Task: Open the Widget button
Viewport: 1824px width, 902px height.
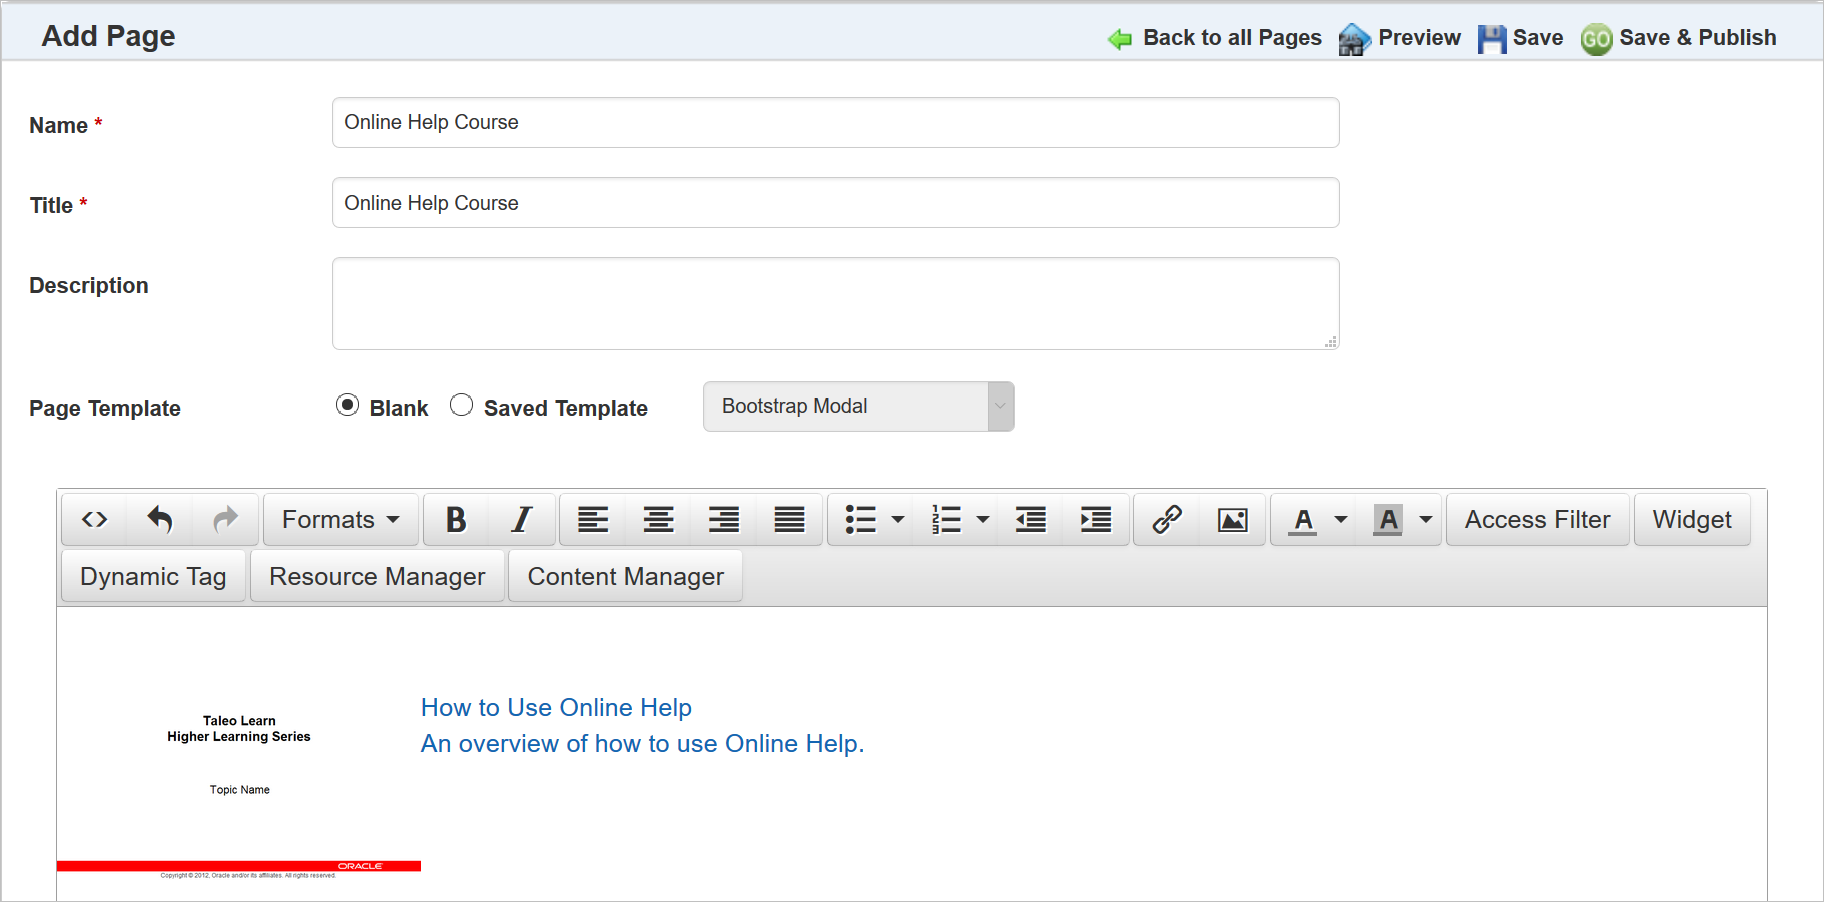Action: pyautogui.click(x=1692, y=519)
